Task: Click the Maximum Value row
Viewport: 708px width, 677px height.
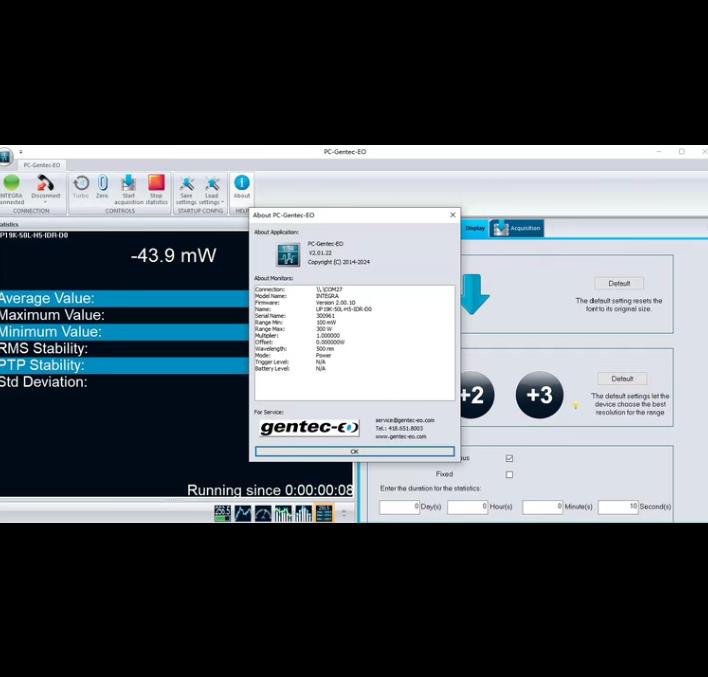Action: coord(124,315)
